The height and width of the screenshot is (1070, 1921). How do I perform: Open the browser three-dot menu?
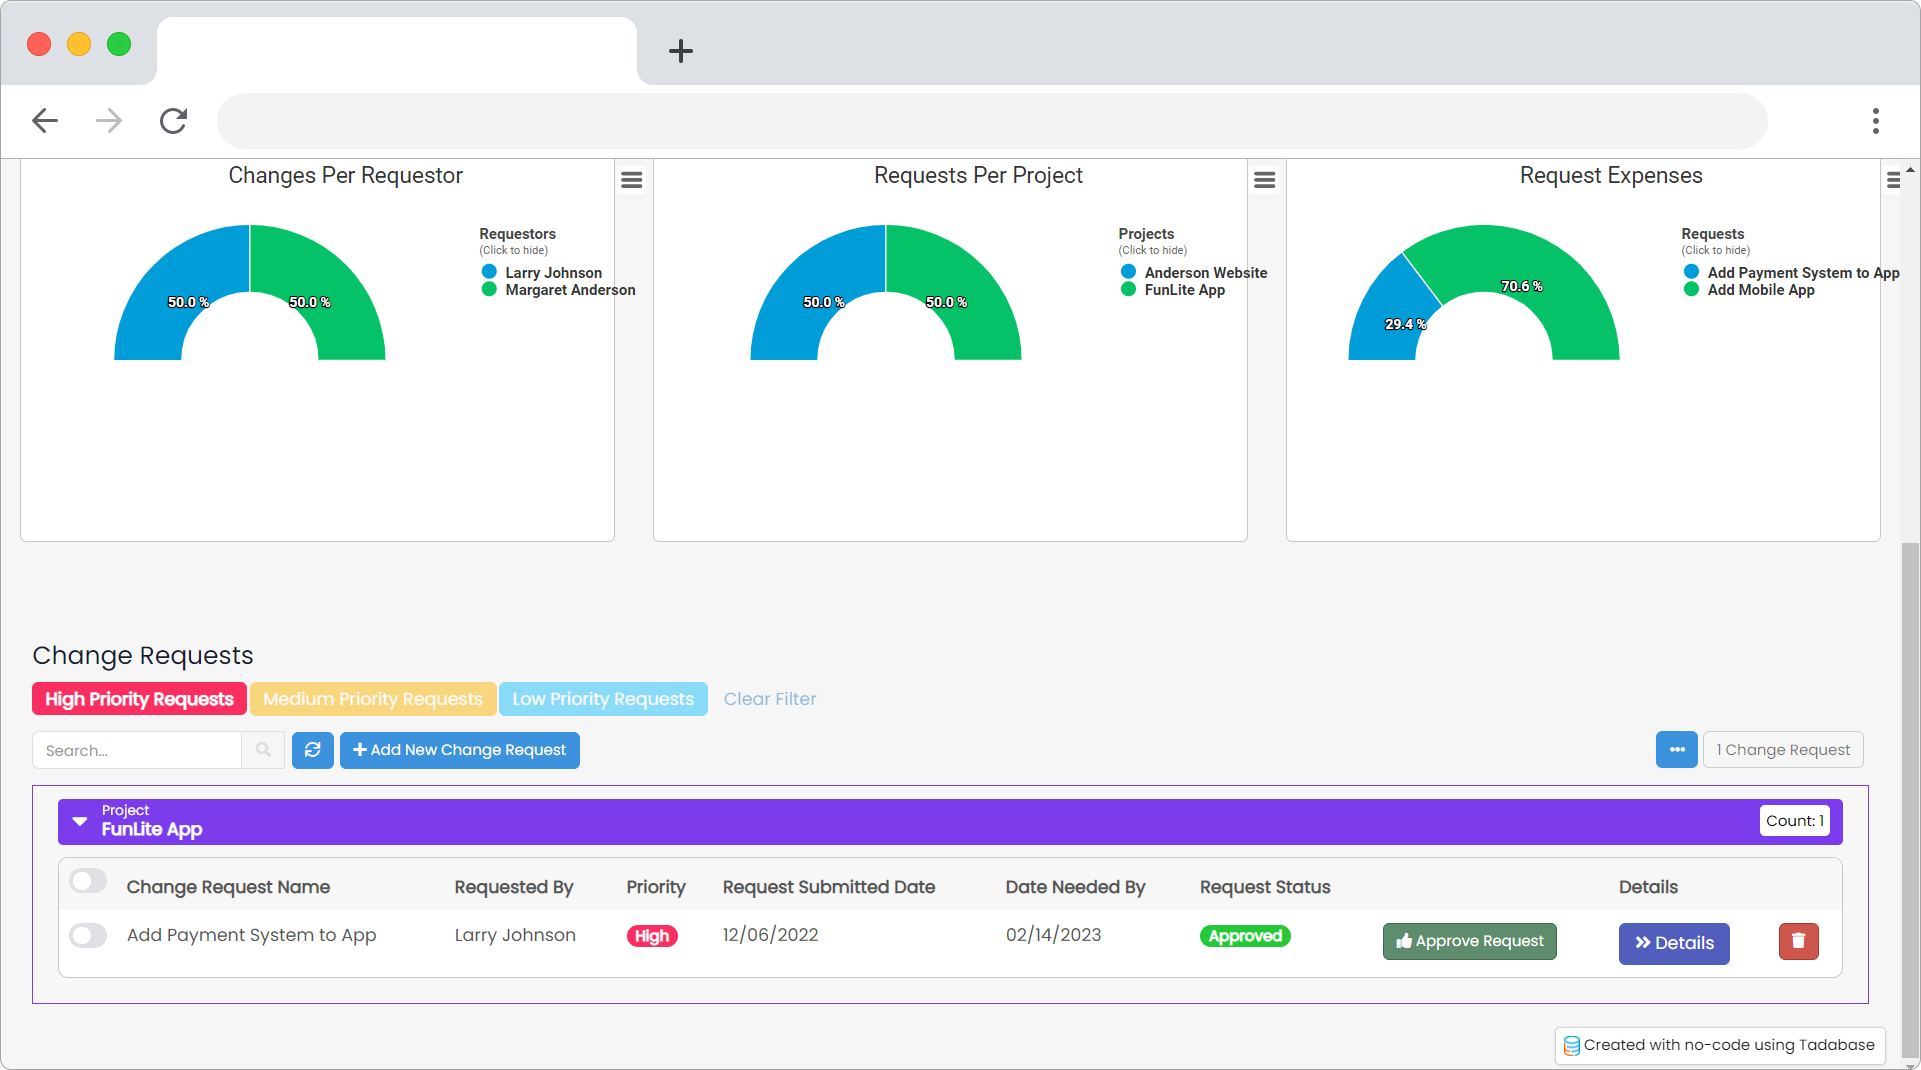tap(1876, 121)
